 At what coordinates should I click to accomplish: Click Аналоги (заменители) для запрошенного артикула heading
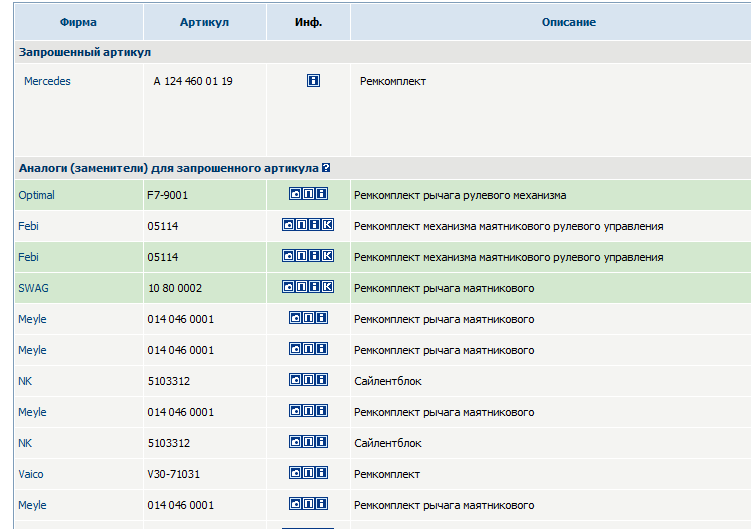click(169, 168)
